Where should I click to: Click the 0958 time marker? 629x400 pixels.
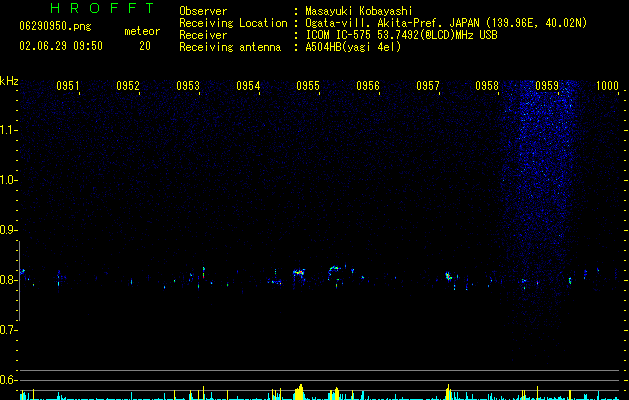(x=487, y=86)
